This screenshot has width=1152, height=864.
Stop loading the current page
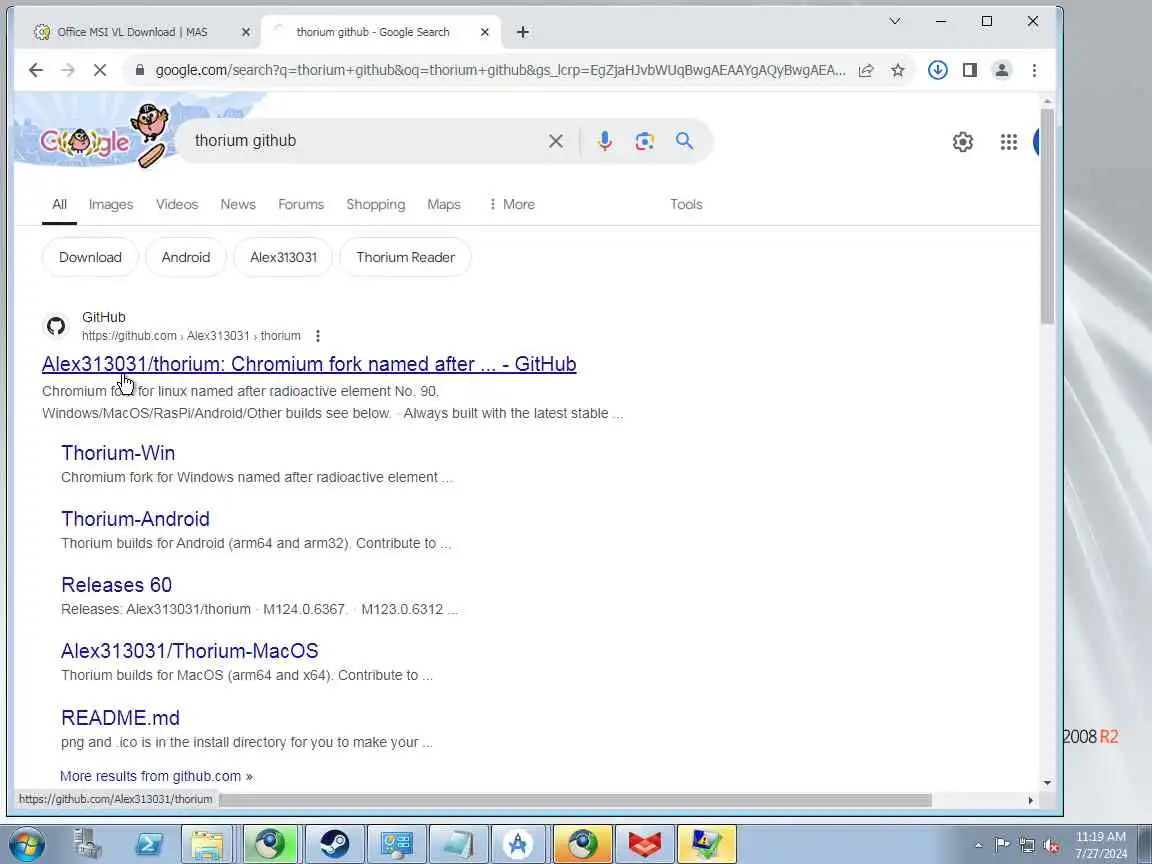[x=100, y=70]
